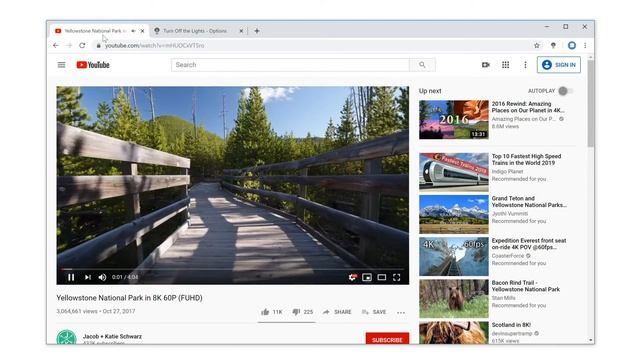Viewport: 640px width, 360px height.
Task: Skip to the next video
Action: click(88, 277)
